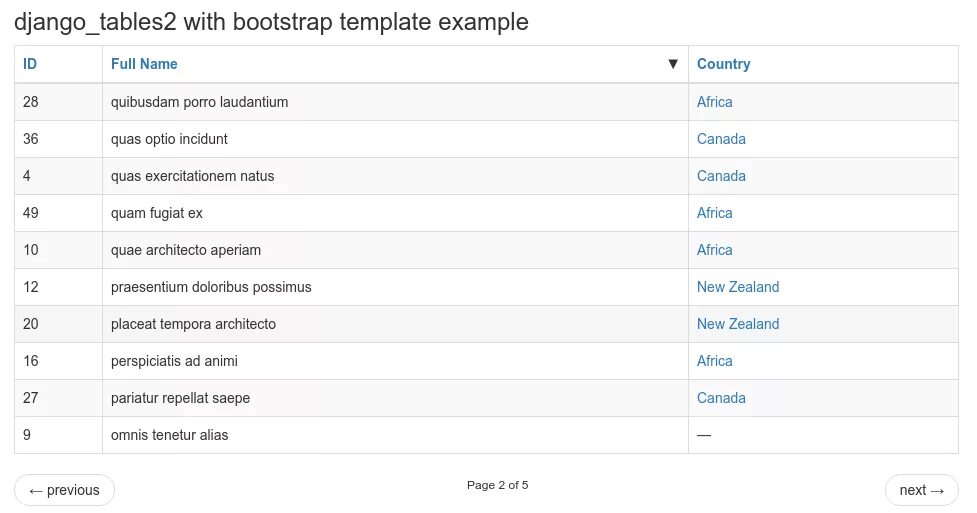The height and width of the screenshot is (513, 977).
Task: Open New Zealand link in row 12
Action: pyautogui.click(x=738, y=287)
